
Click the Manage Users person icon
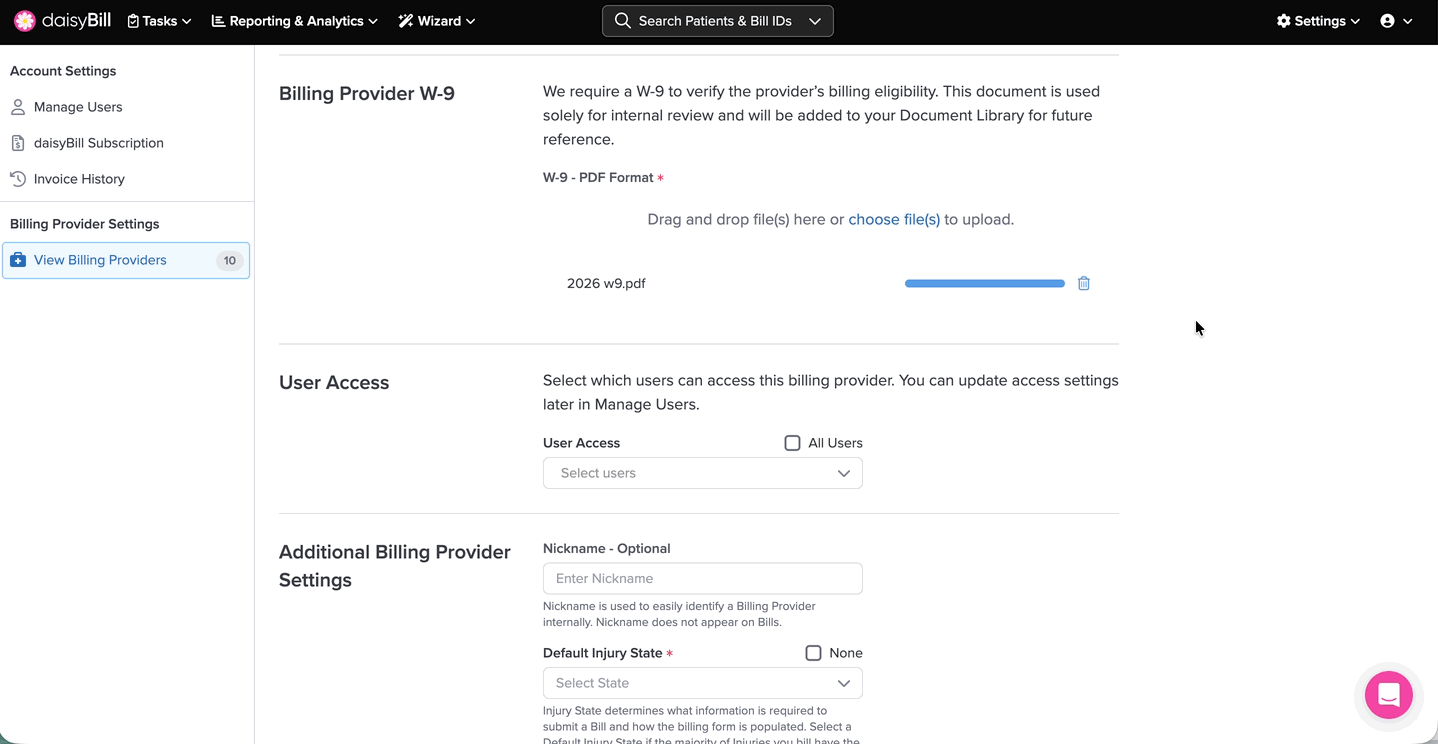click(x=18, y=107)
